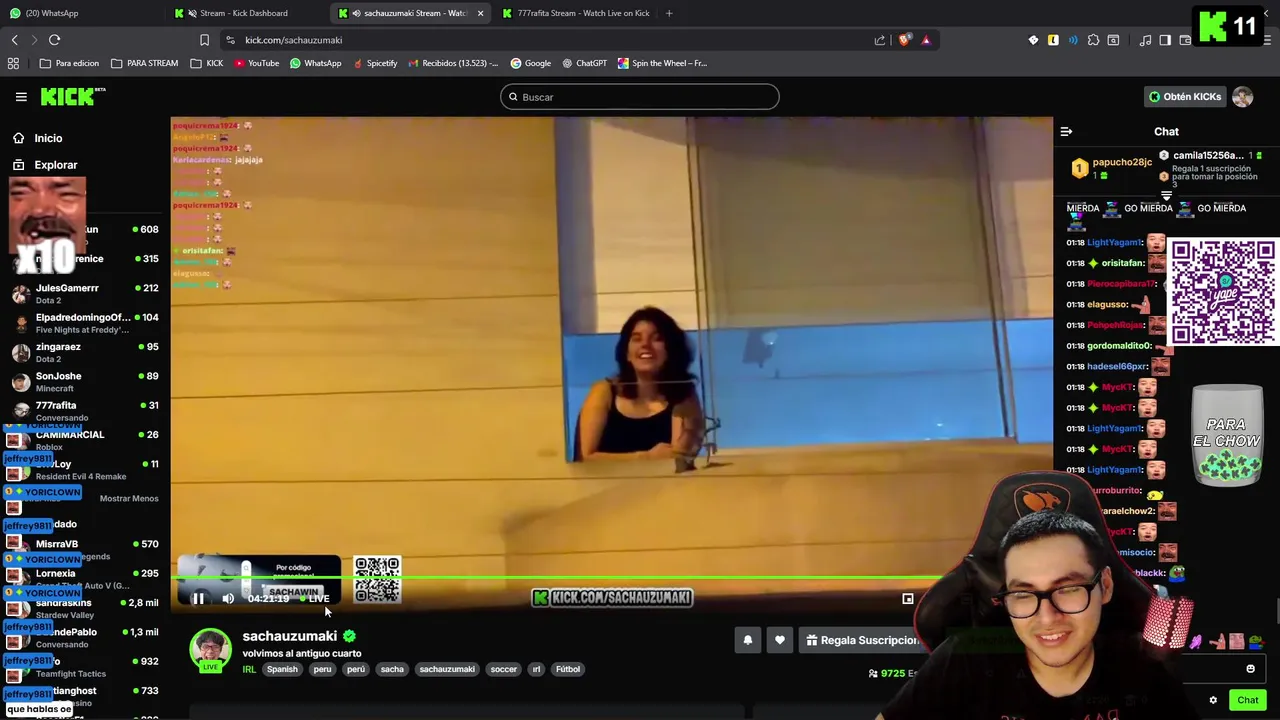This screenshot has width=1280, height=720.
Task: Open sachauzumaki streamer avatar
Action: coord(210,650)
